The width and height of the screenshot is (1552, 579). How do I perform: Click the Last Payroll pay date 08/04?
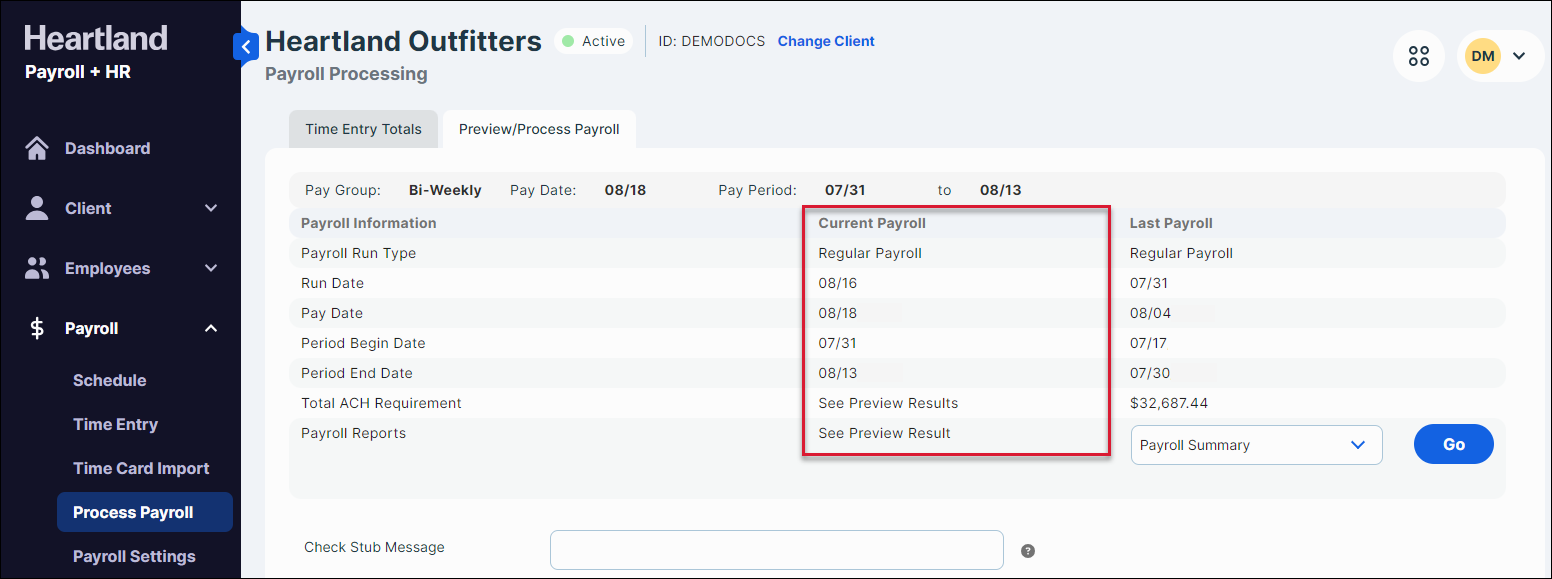tap(1150, 313)
